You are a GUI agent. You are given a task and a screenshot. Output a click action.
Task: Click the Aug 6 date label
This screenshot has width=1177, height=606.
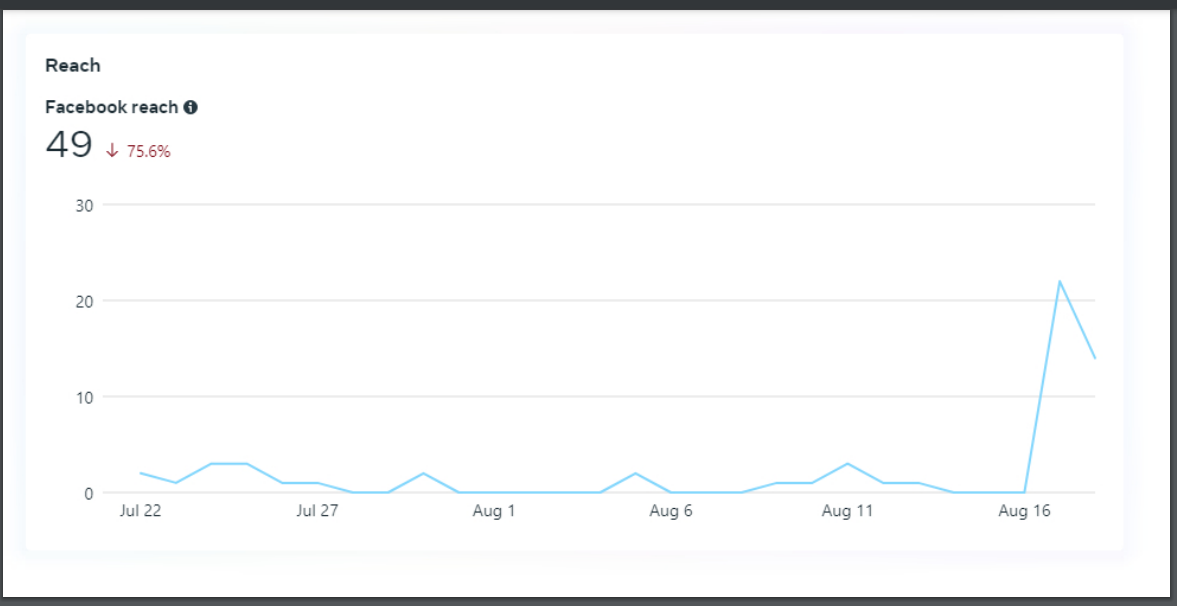tap(670, 511)
